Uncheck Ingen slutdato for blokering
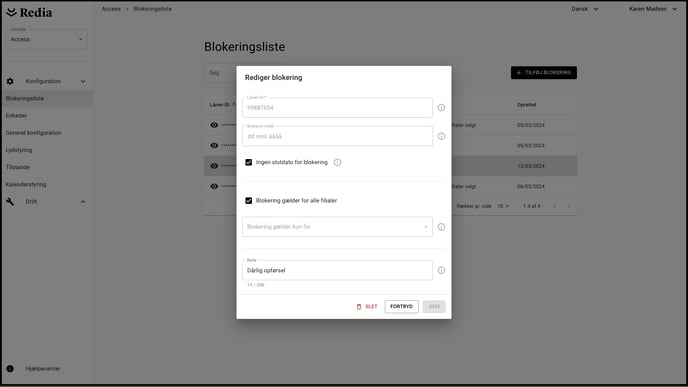Image resolution: width=688 pixels, height=387 pixels. pos(249,162)
